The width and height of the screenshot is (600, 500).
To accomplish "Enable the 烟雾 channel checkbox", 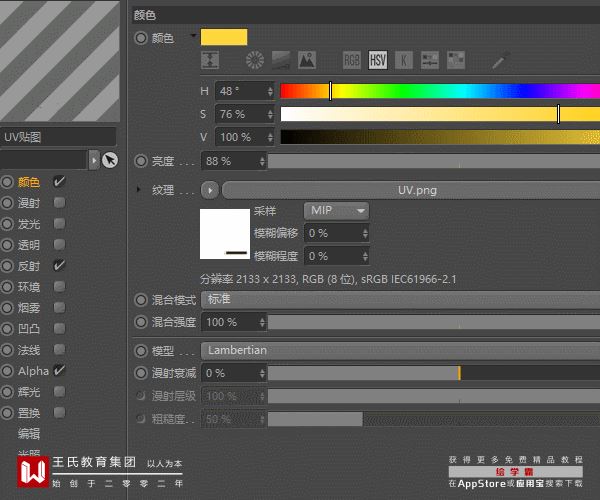I will coord(59,308).
